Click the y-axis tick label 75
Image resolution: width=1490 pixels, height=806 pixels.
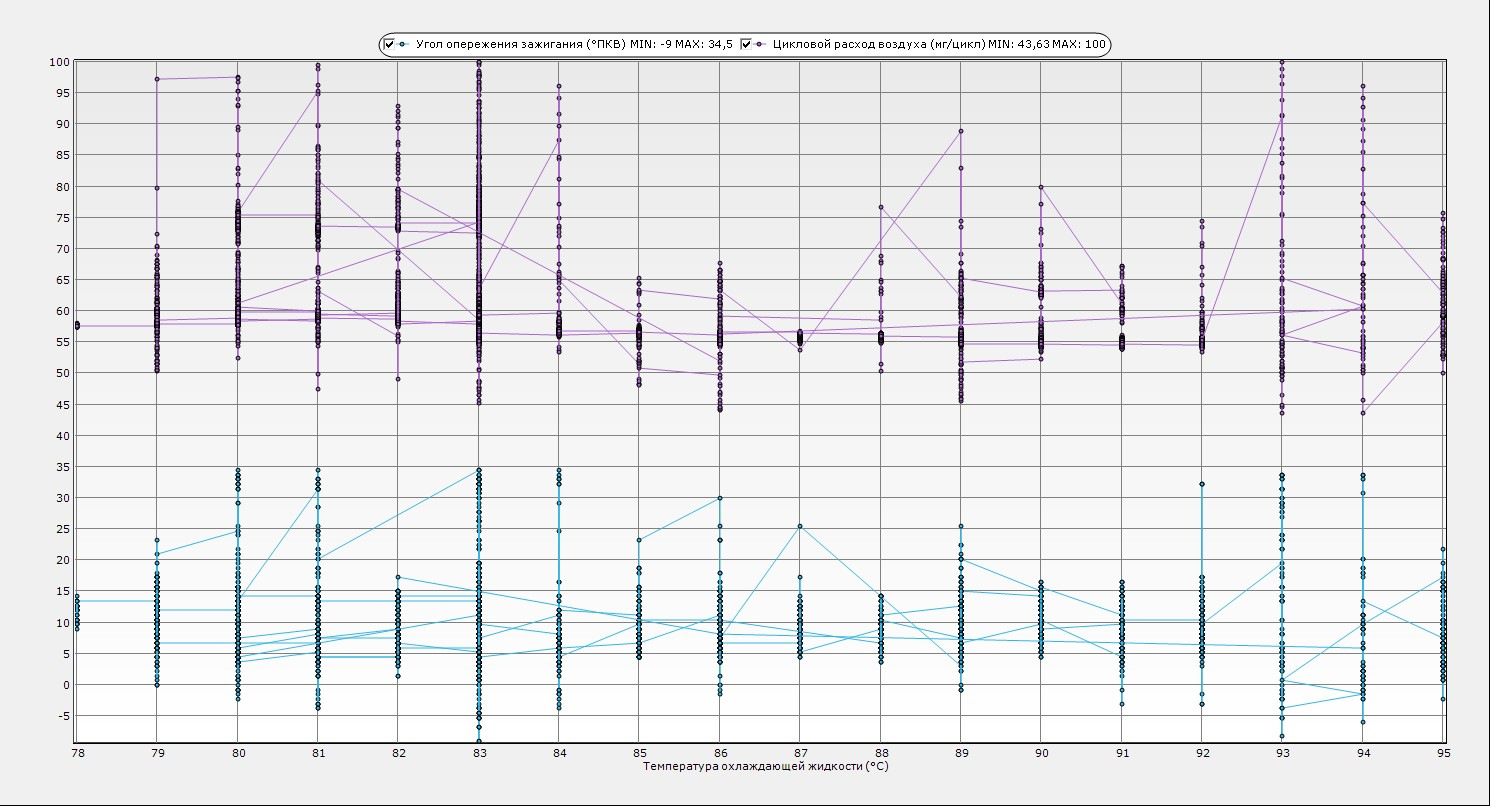[61, 218]
